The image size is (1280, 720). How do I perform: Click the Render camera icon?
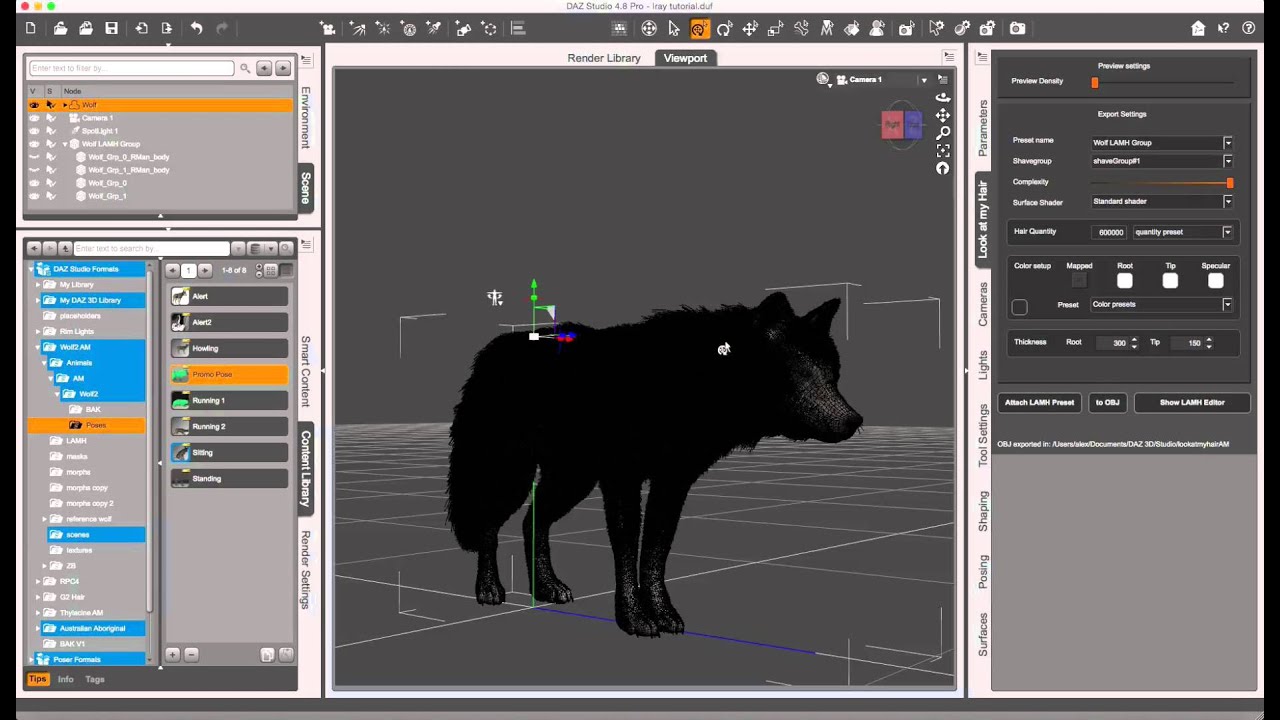click(x=1017, y=29)
